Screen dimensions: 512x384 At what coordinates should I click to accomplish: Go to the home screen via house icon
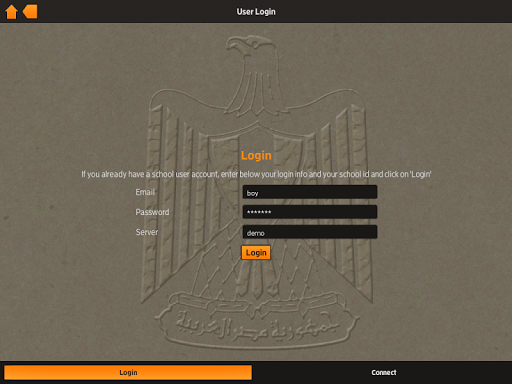click(x=11, y=12)
